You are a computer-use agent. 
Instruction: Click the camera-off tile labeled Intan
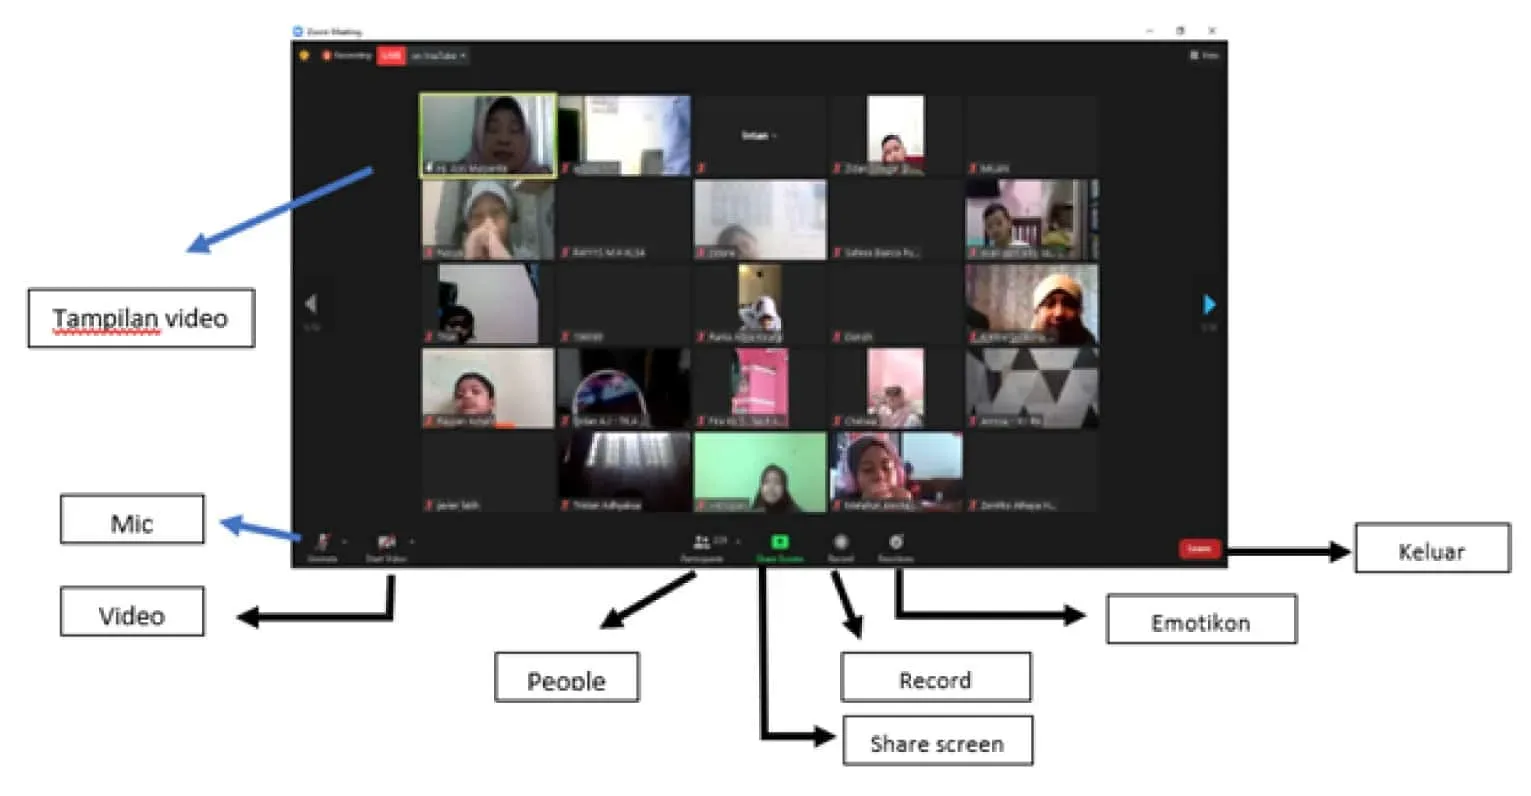click(760, 135)
